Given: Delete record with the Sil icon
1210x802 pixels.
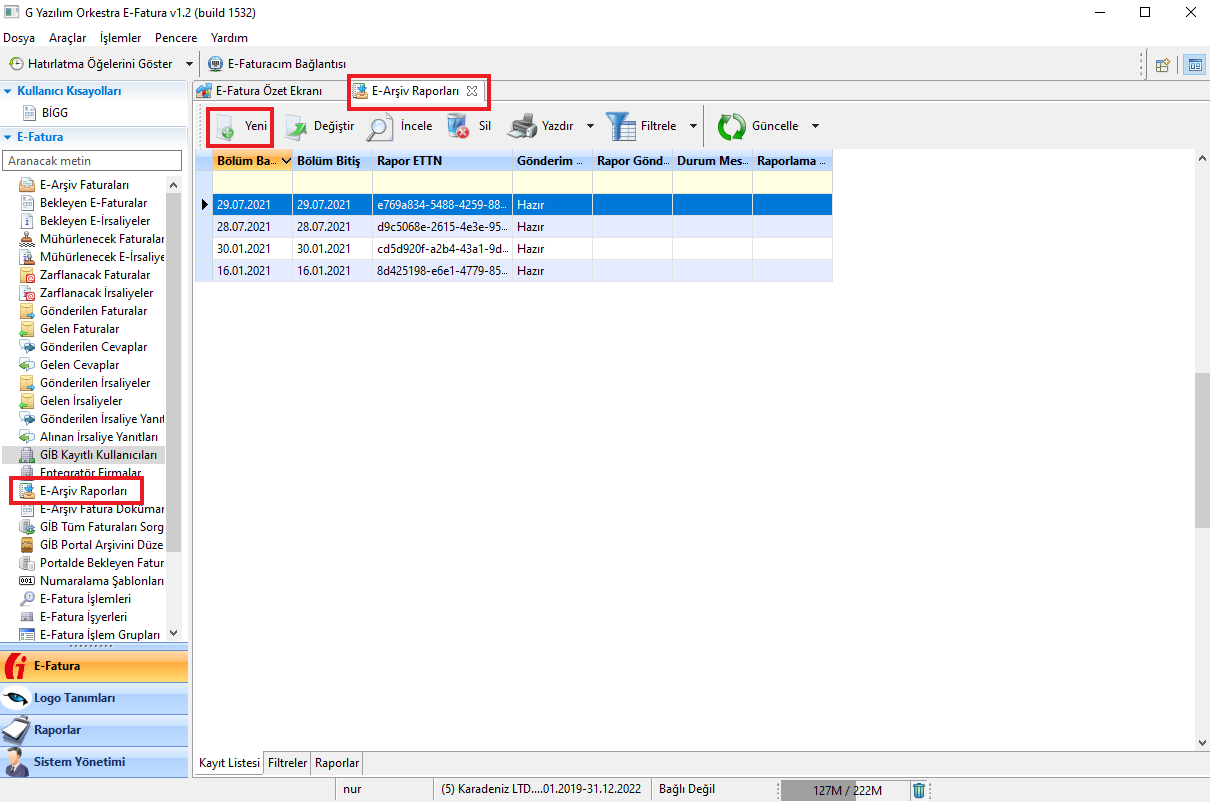Looking at the screenshot, I should (458, 127).
